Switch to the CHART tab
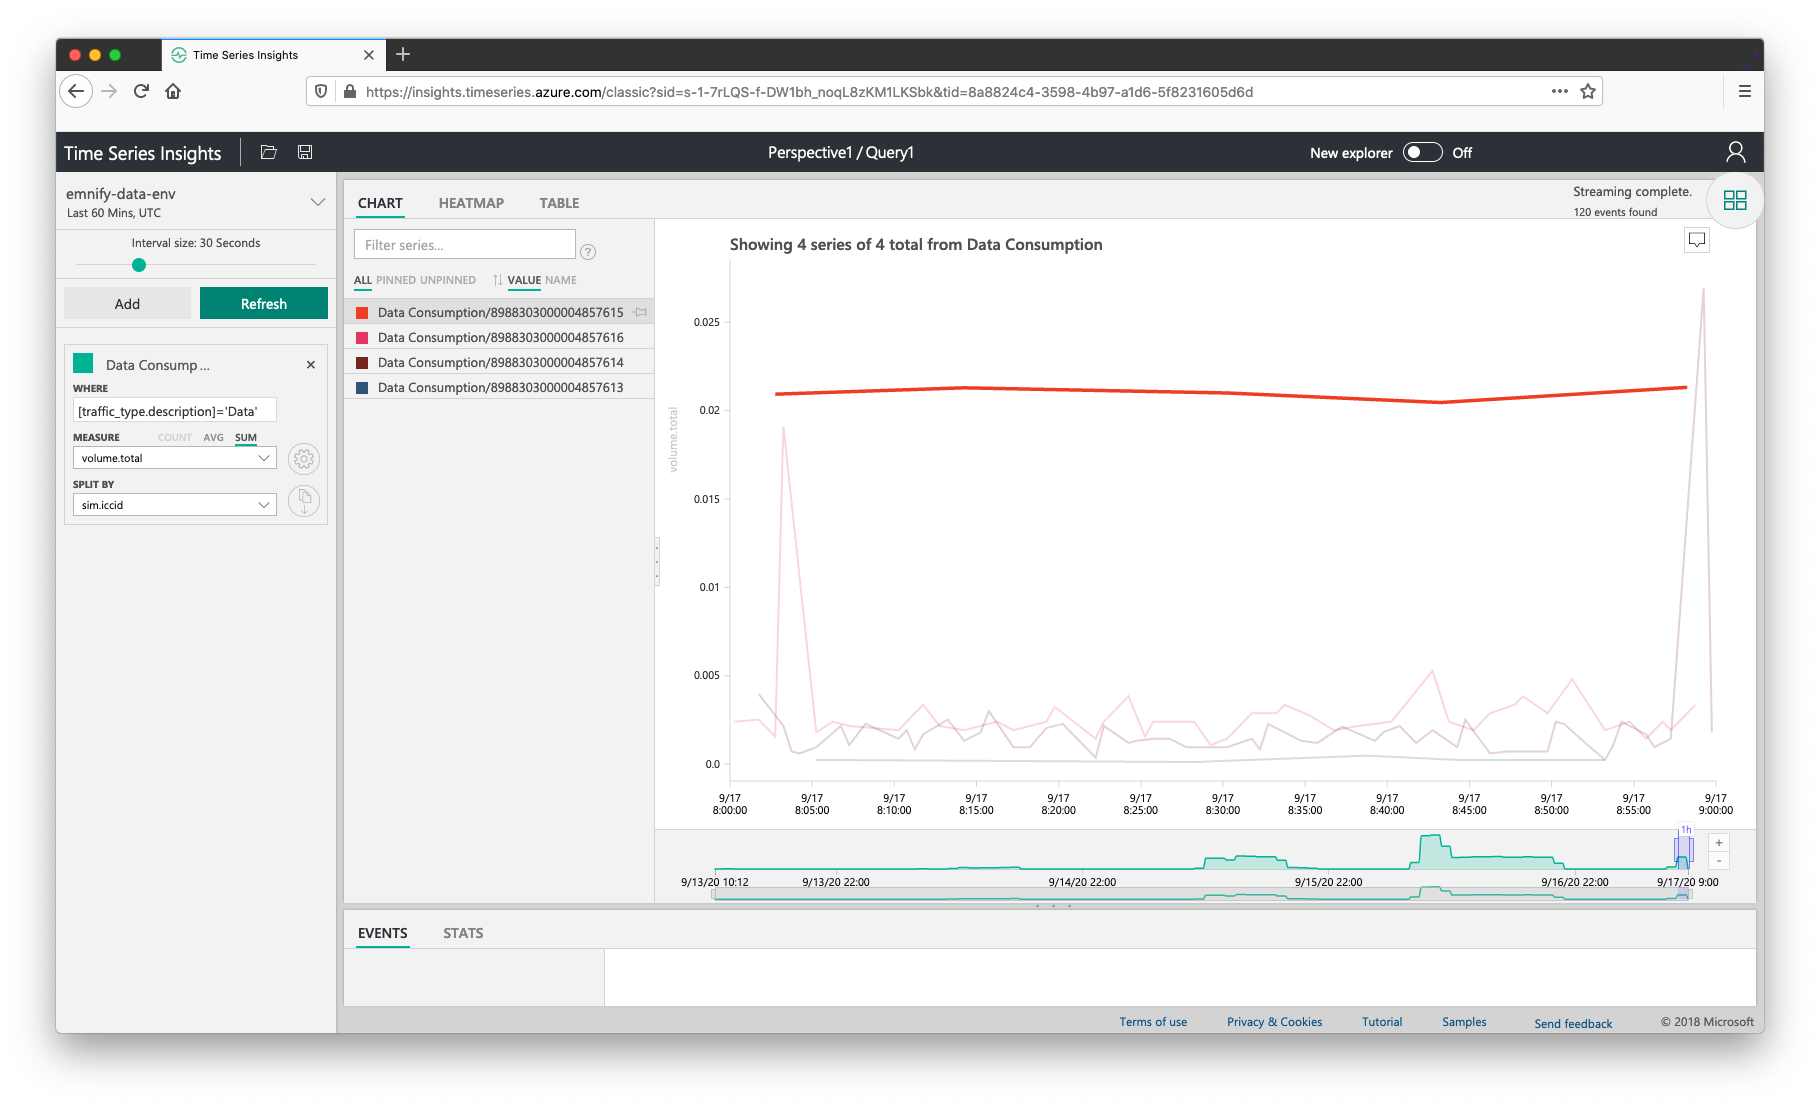The image size is (1820, 1107). pyautogui.click(x=380, y=203)
